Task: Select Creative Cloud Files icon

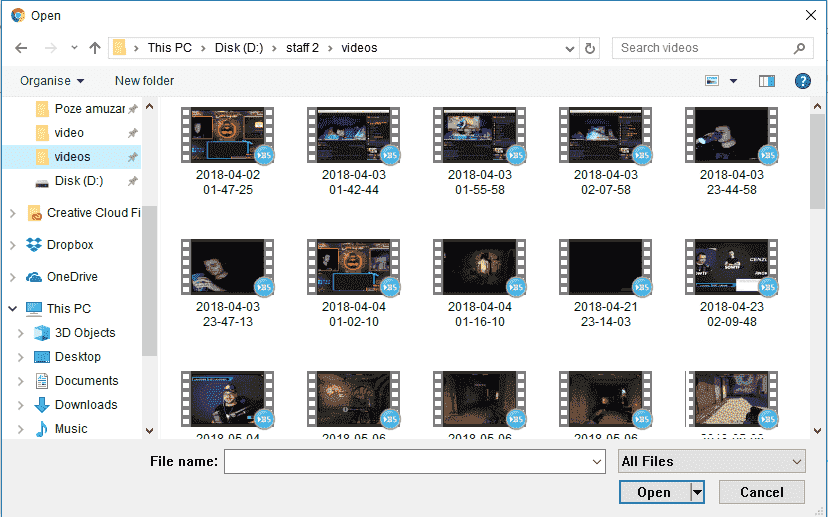Action: (34, 213)
